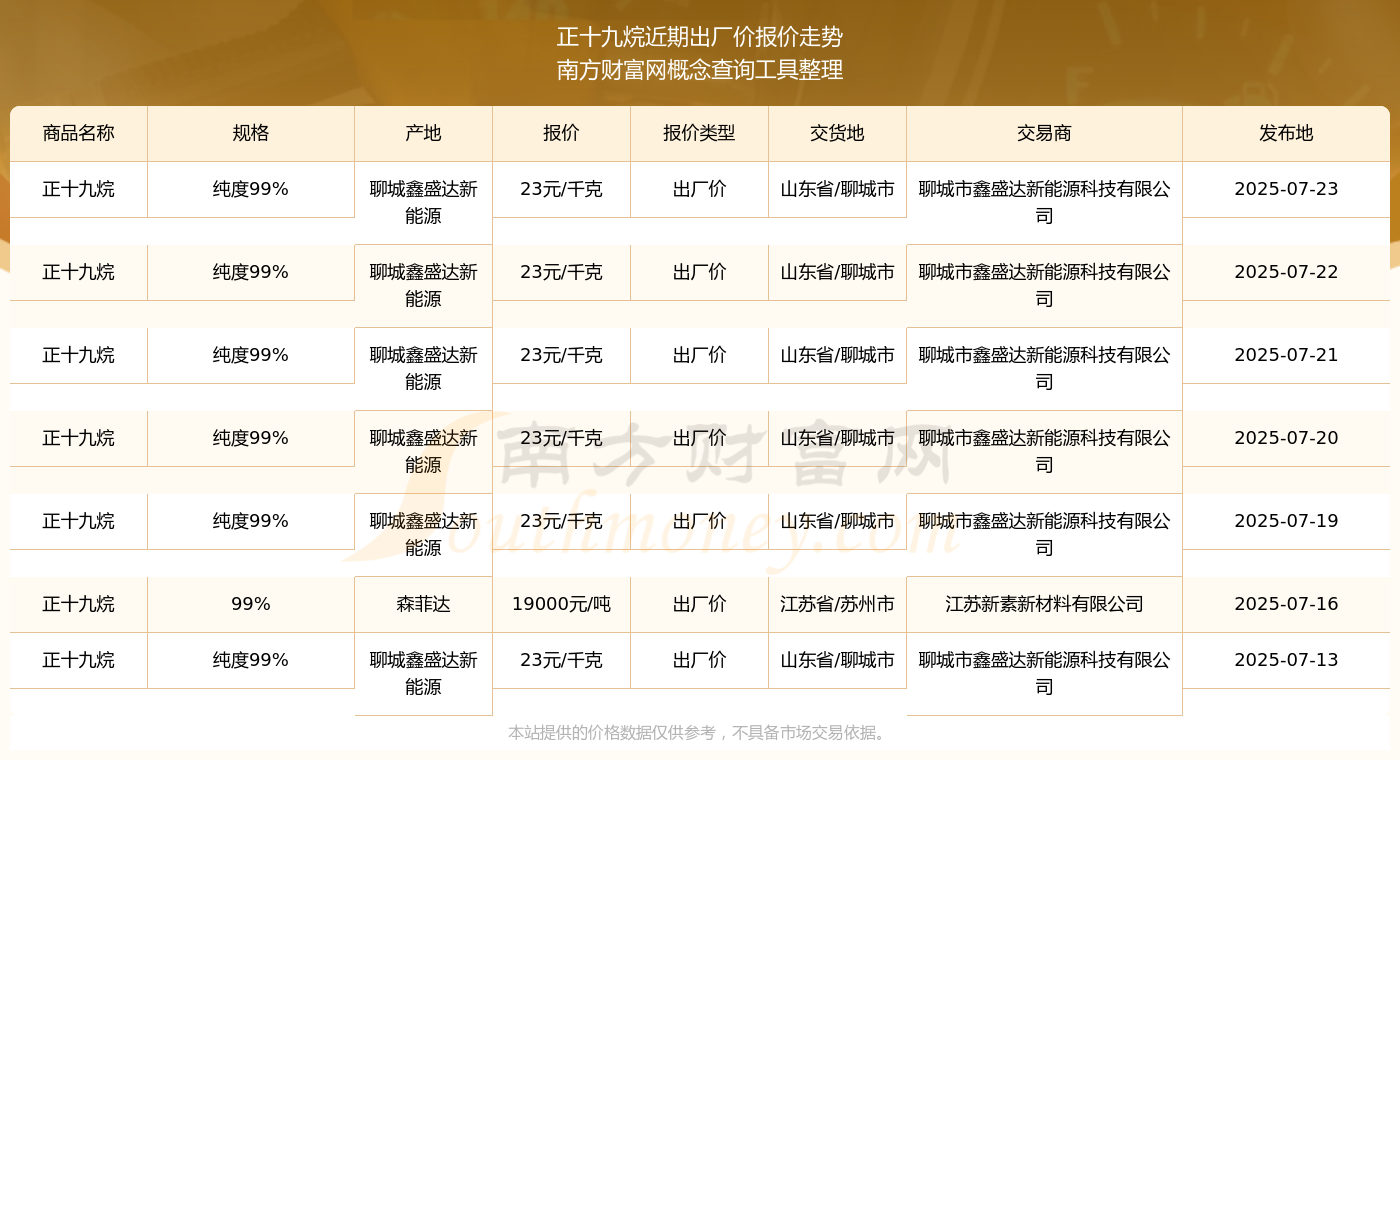Click the 报价类型 column header
This screenshot has width=1400, height=1205.
click(700, 134)
